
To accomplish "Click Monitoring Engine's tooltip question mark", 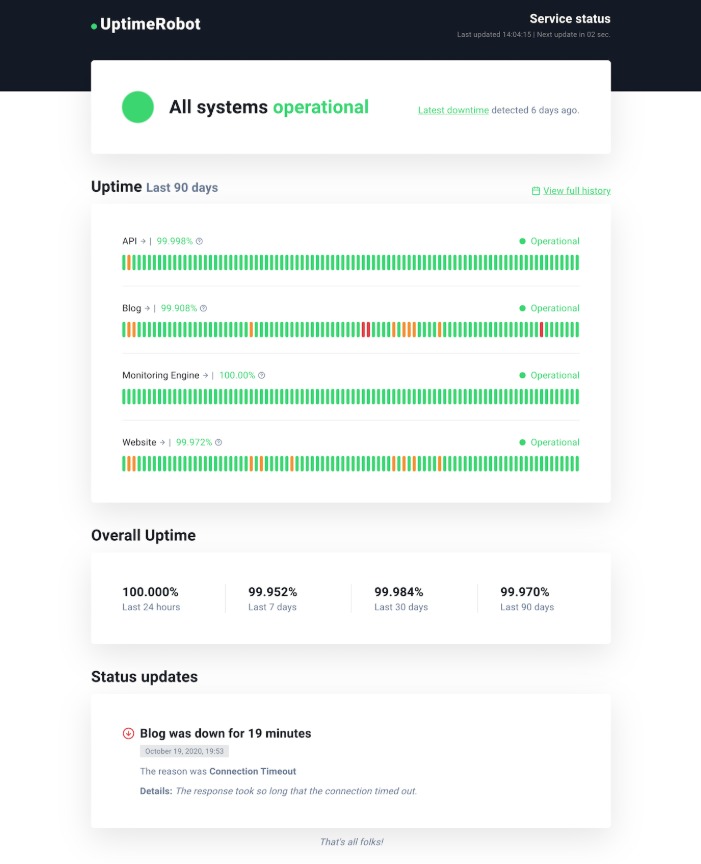I will pyautogui.click(x=261, y=374).
